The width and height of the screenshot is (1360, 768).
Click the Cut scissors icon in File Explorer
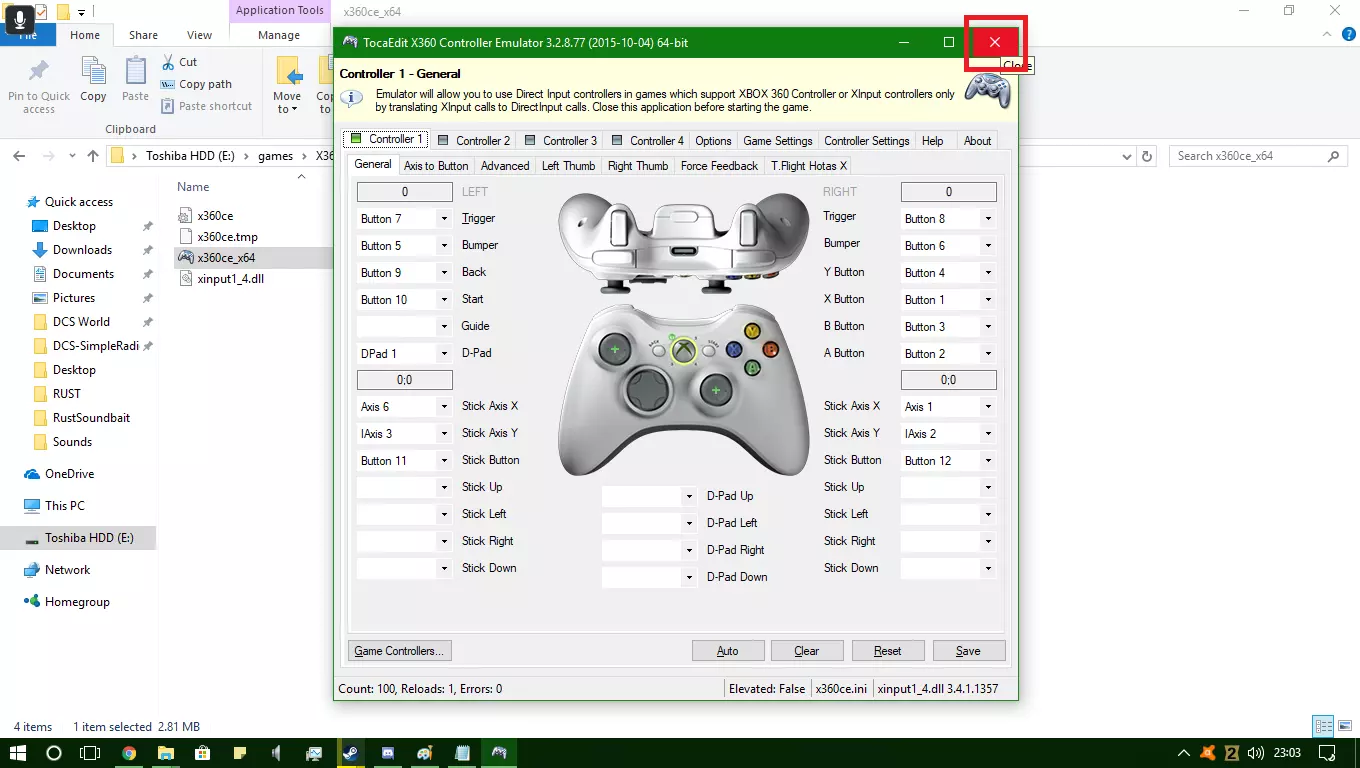pos(167,62)
